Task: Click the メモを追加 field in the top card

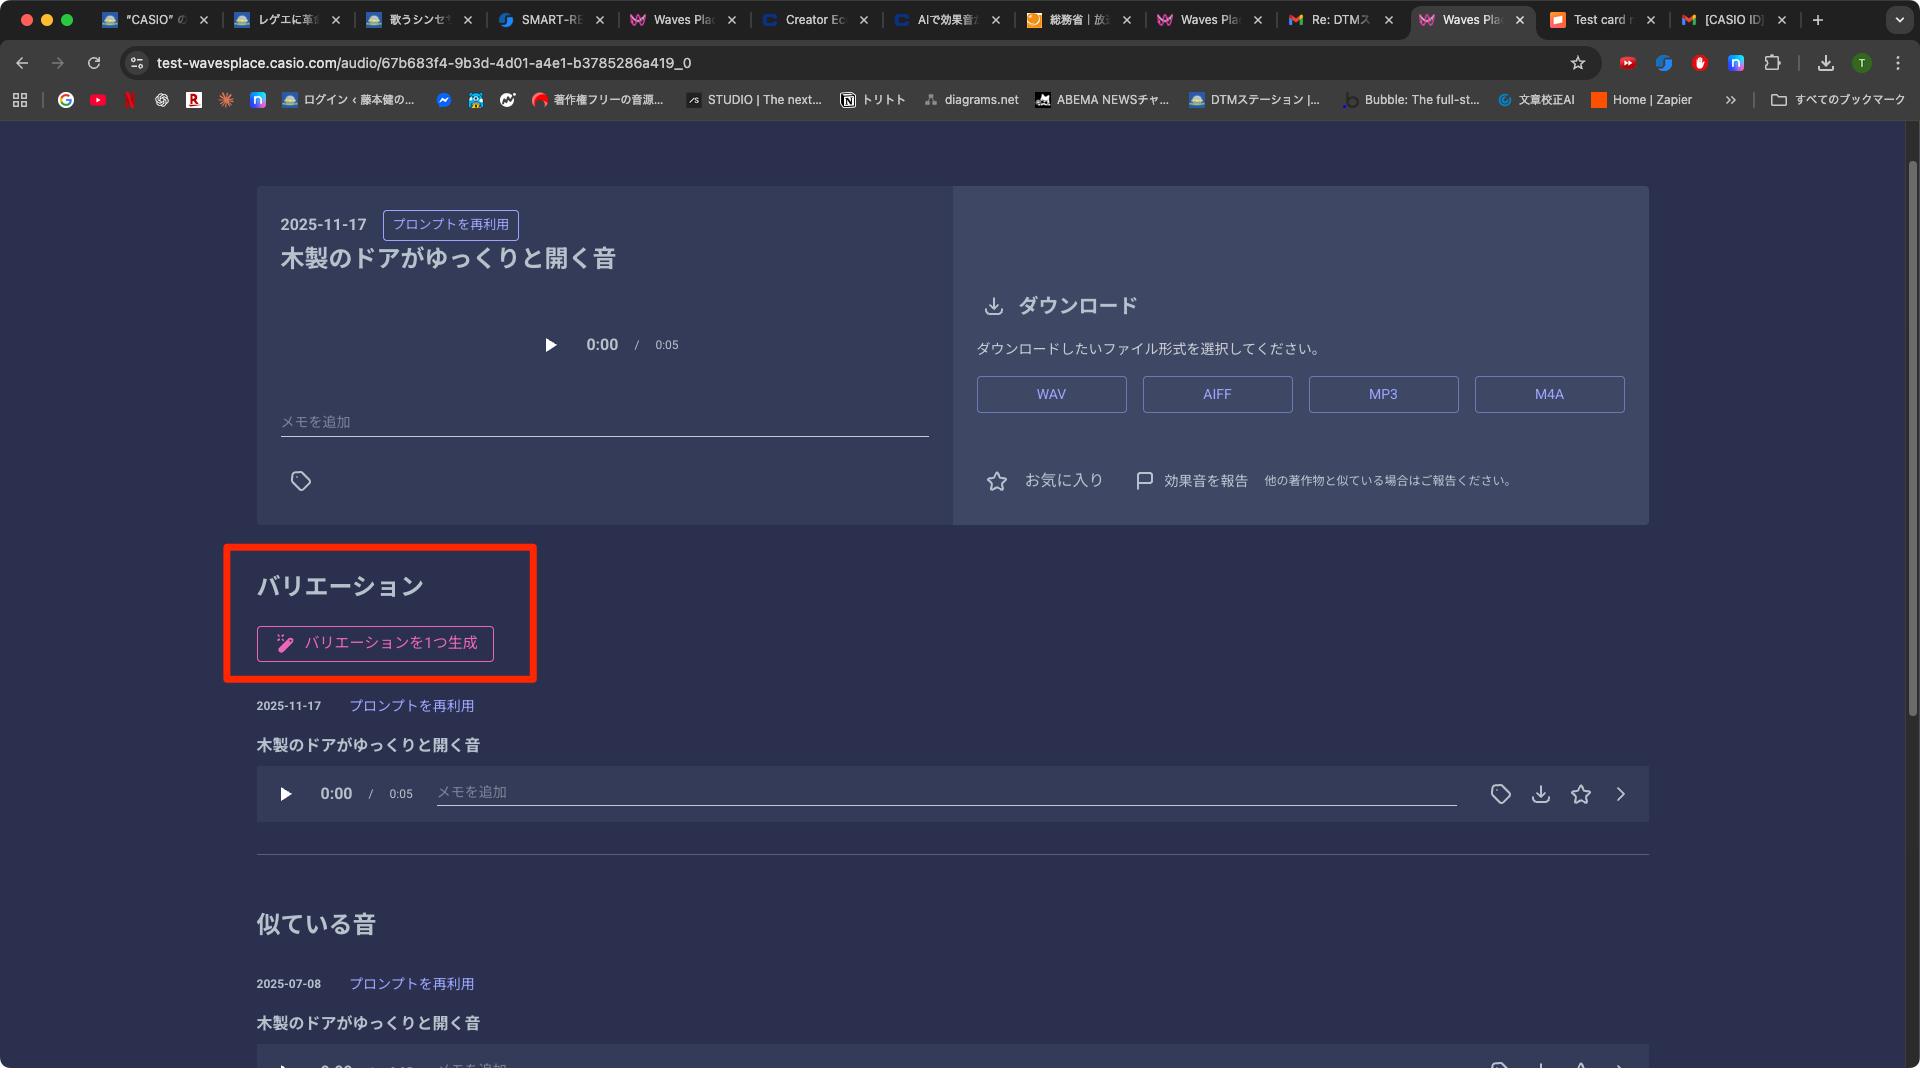Action: point(604,423)
